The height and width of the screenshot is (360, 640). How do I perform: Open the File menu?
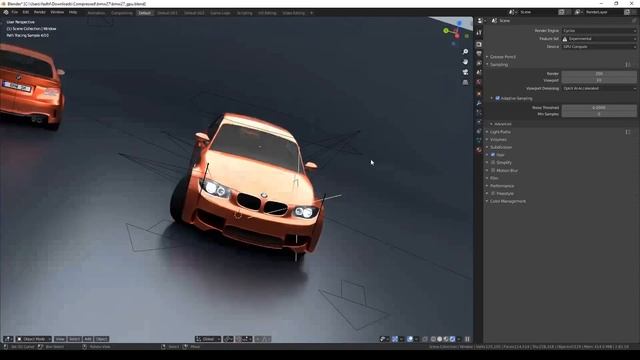click(x=15, y=12)
